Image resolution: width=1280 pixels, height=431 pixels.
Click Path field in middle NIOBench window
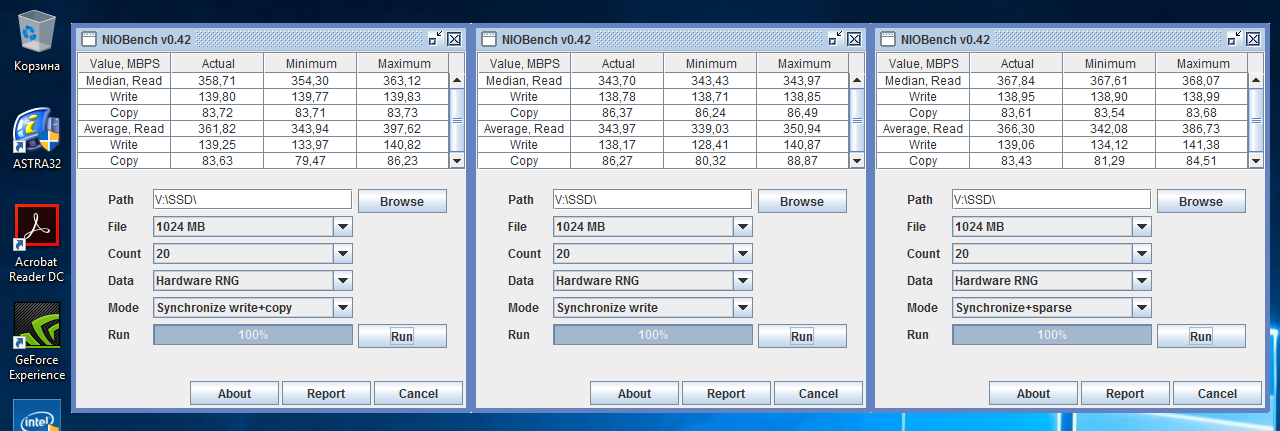pos(652,200)
